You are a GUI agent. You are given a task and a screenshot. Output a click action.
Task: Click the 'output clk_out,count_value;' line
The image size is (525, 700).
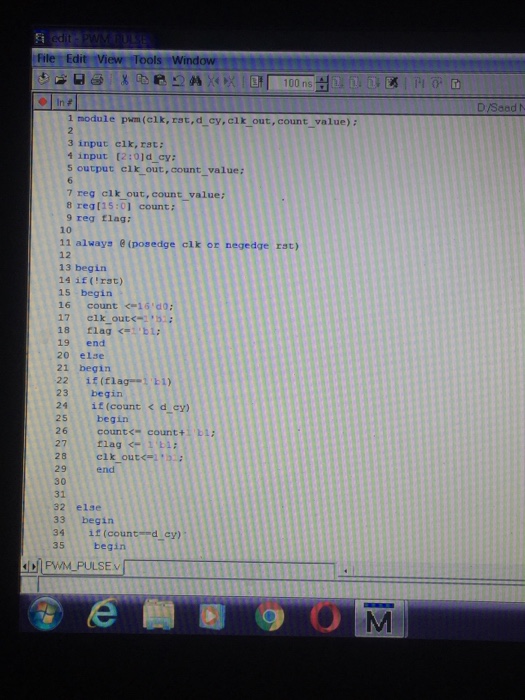pos(160,169)
